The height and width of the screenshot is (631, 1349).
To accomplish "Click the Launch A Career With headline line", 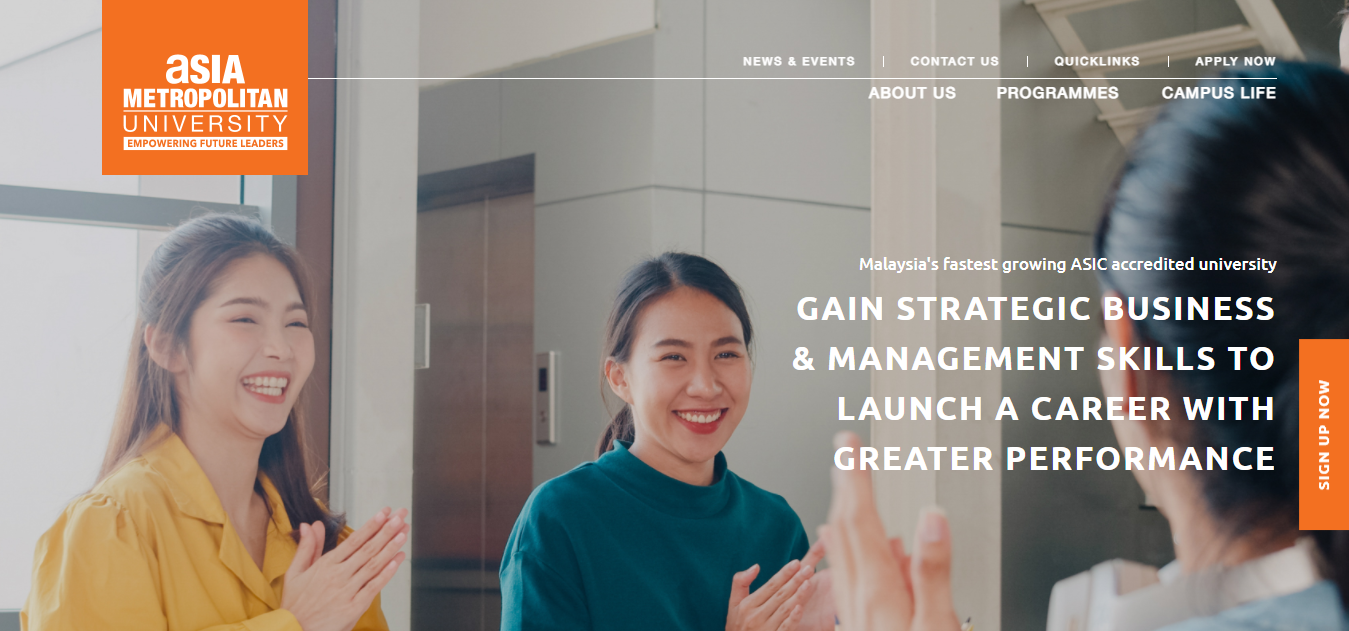I will (1056, 408).
